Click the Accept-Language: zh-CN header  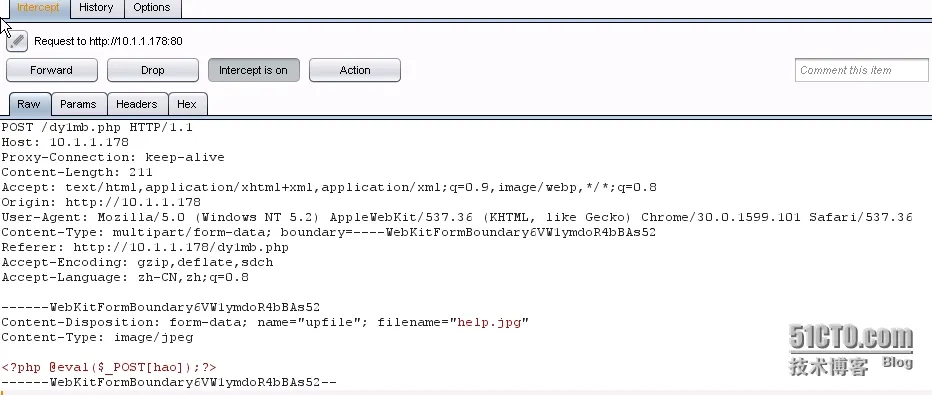[x=125, y=277]
